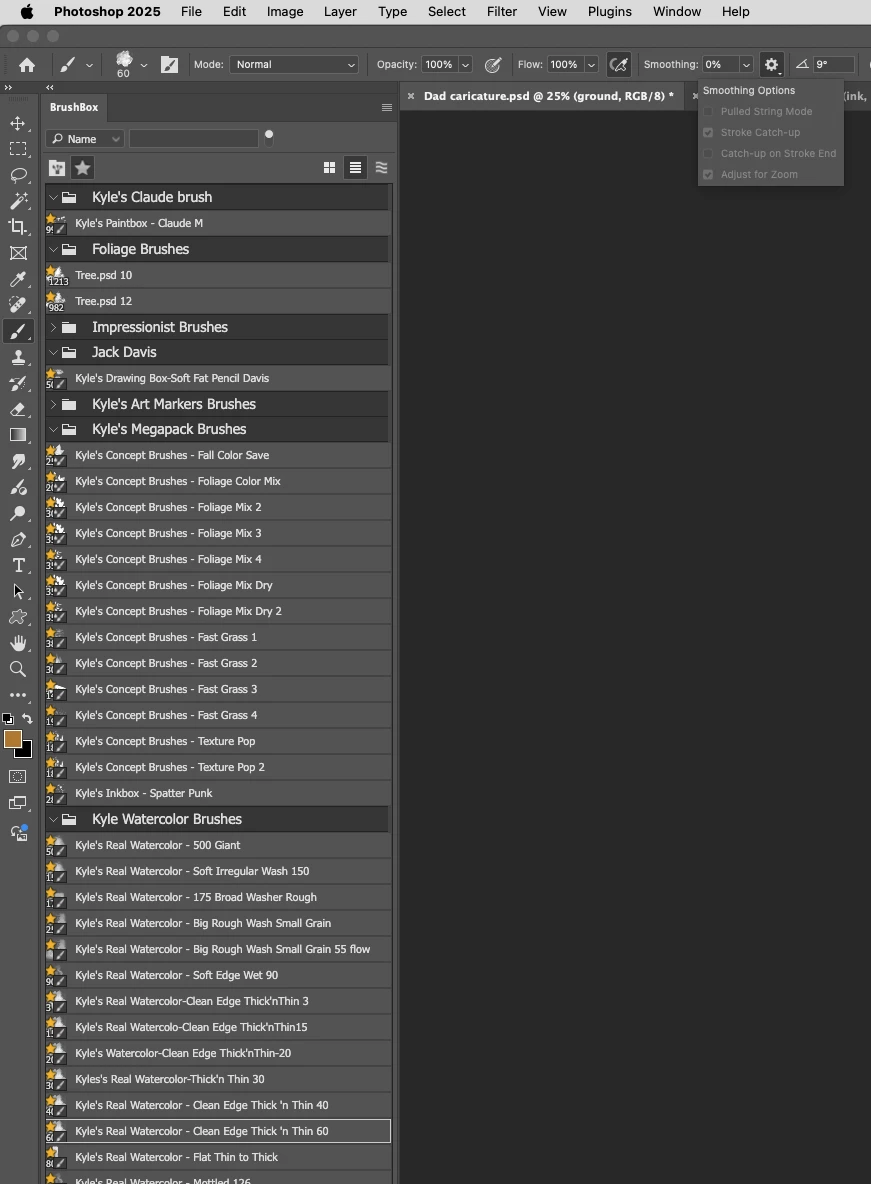Switch BrushBox to list view
This screenshot has height=1184, width=871.
[355, 168]
